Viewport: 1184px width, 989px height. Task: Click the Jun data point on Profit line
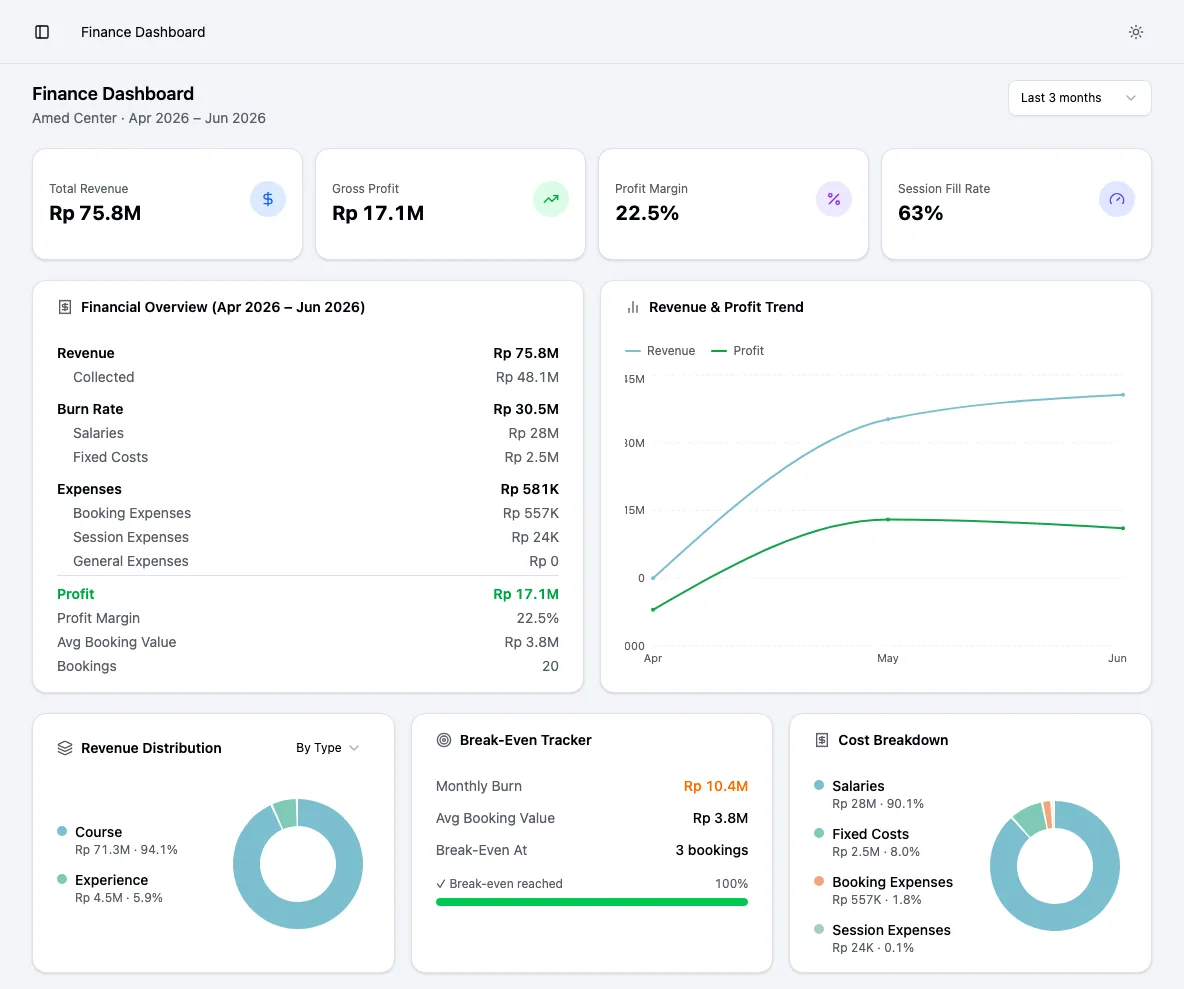(1123, 528)
